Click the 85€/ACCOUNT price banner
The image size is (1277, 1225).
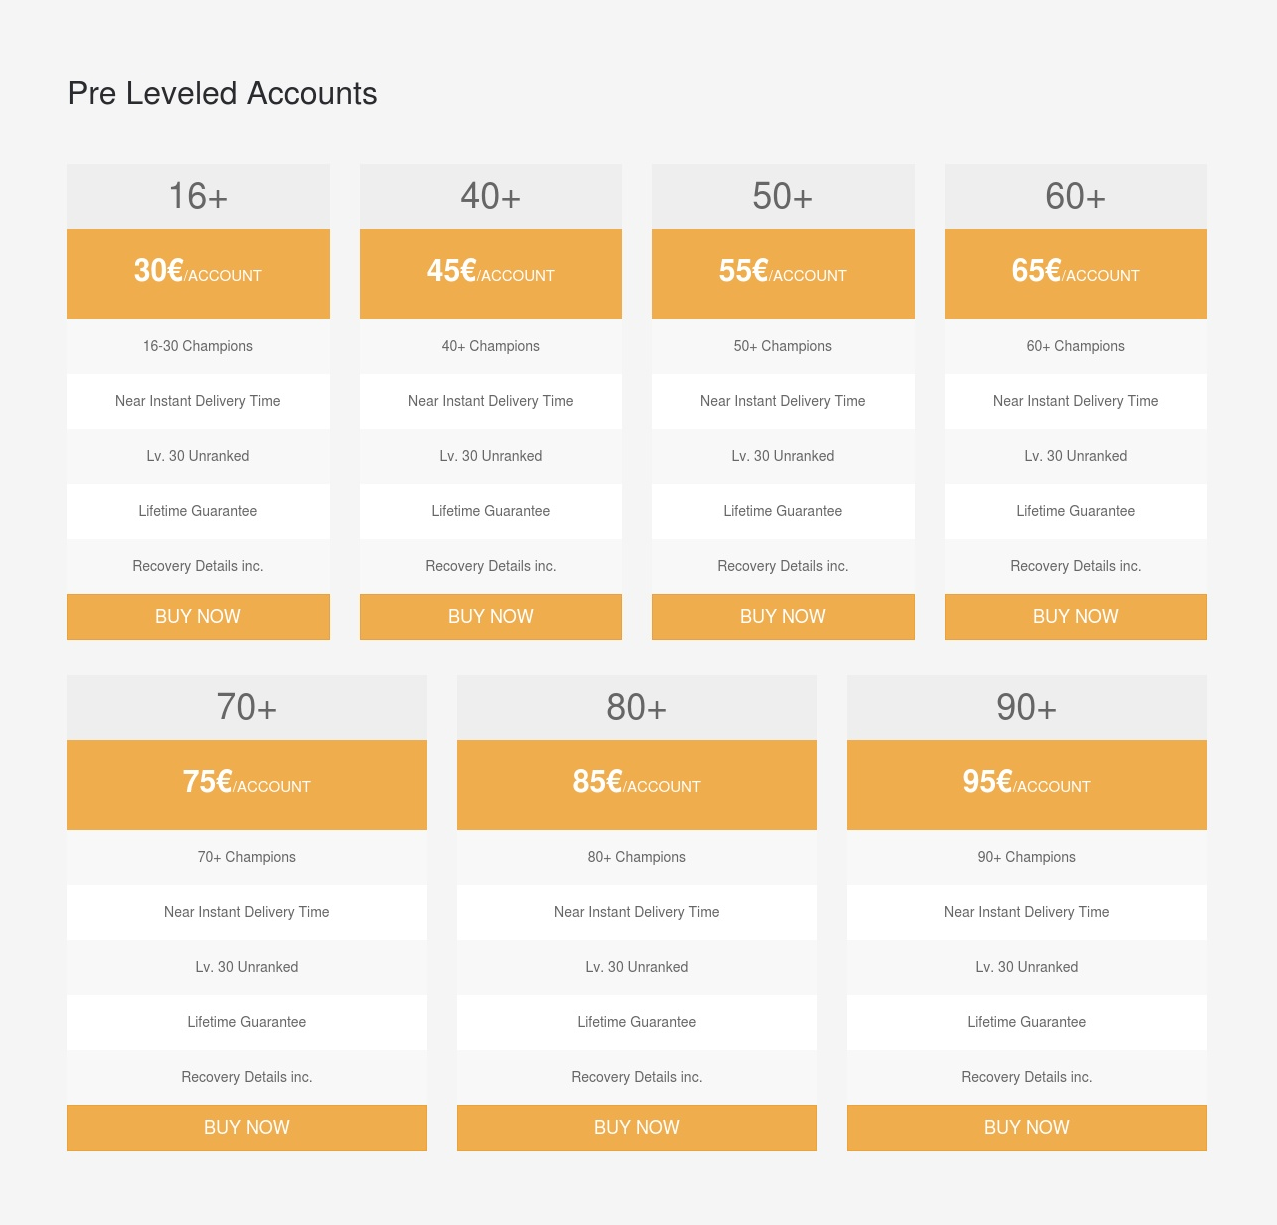(637, 785)
